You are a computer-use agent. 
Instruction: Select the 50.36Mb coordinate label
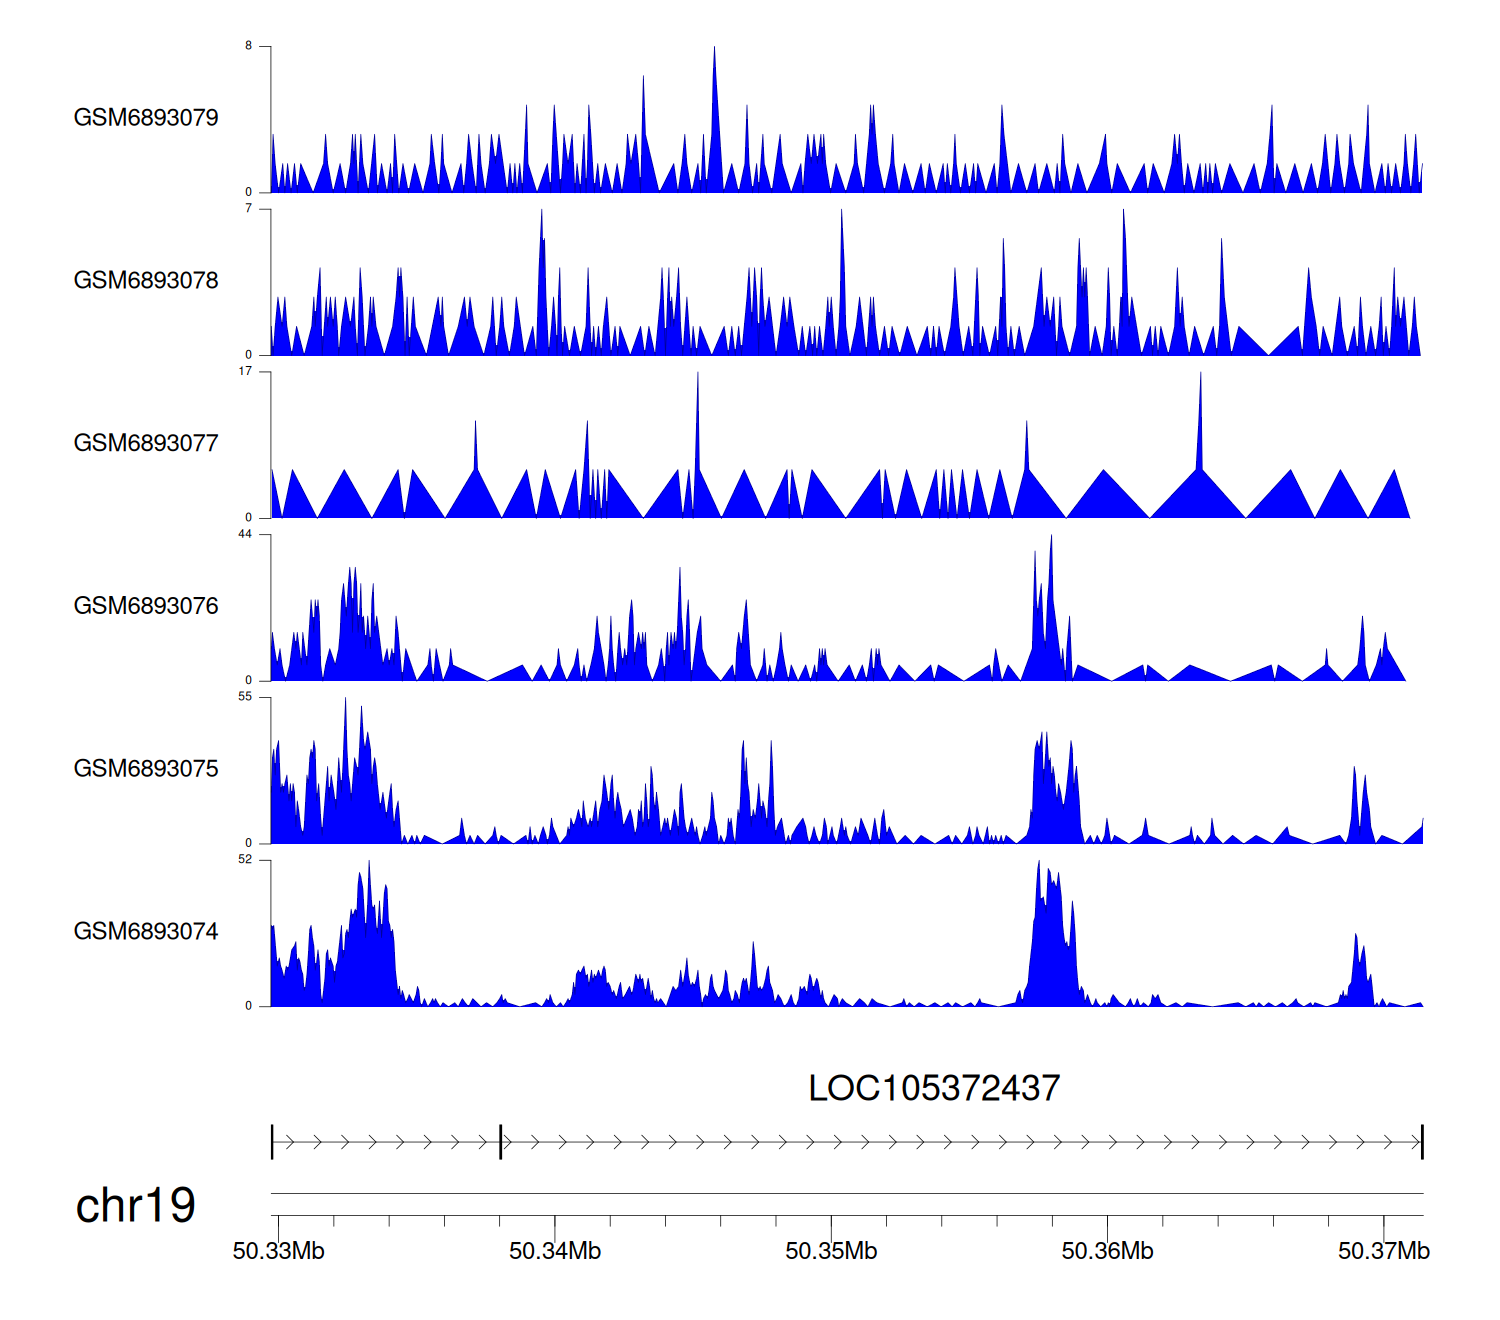point(1107,1251)
